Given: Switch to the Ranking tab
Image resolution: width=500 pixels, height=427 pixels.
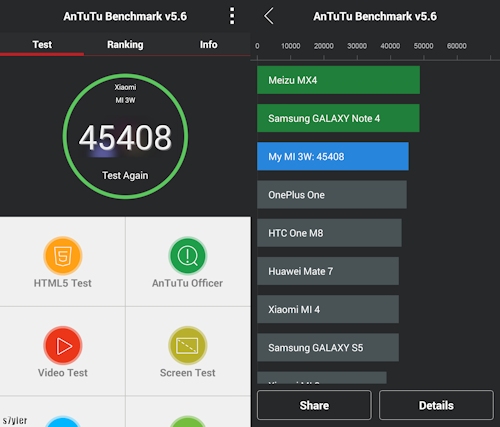Looking at the screenshot, I should (125, 44).
